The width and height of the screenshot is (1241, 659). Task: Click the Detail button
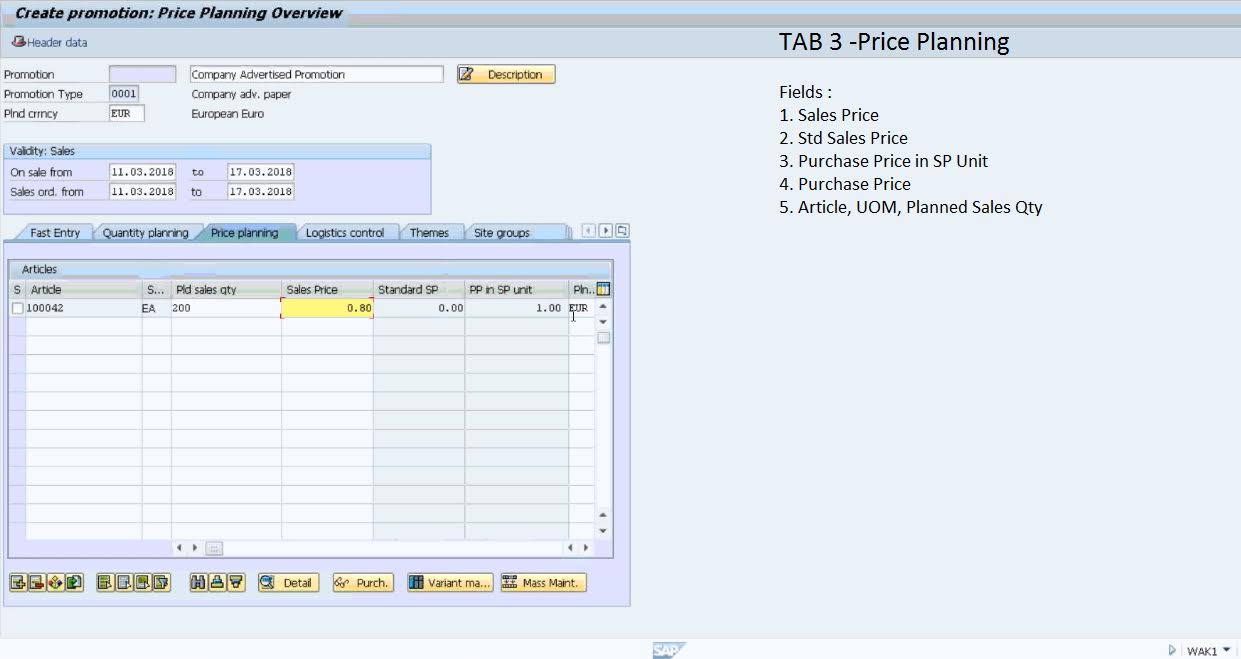pyautogui.click(x=288, y=582)
